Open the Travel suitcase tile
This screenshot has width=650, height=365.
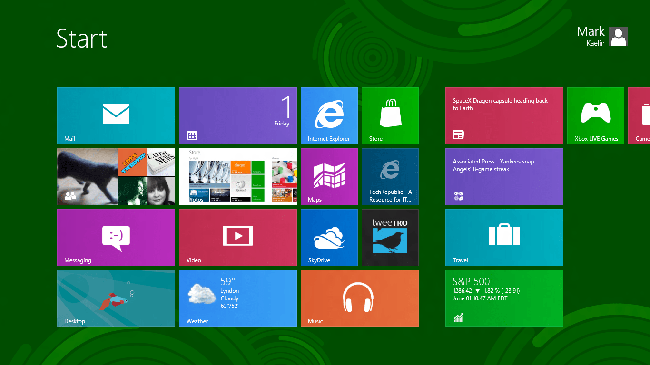[504, 237]
